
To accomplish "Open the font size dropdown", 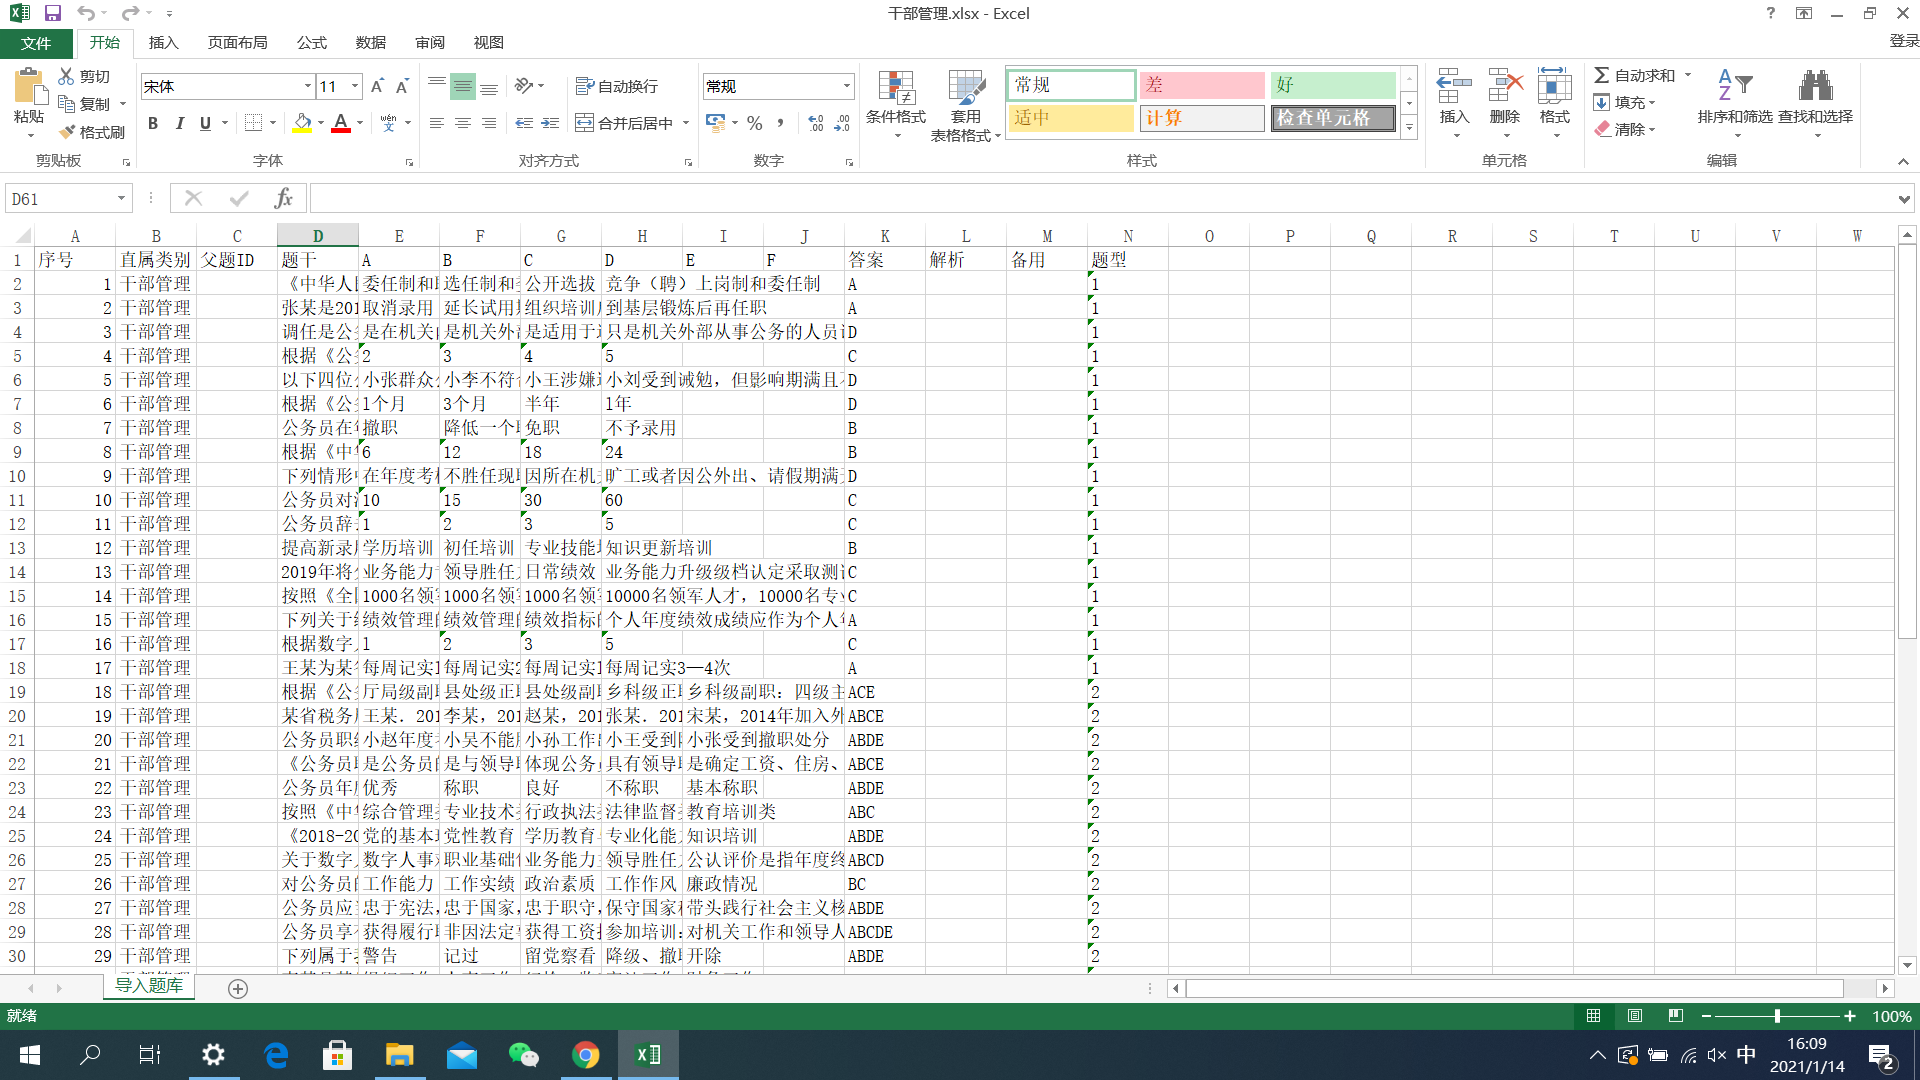I will click(x=355, y=86).
